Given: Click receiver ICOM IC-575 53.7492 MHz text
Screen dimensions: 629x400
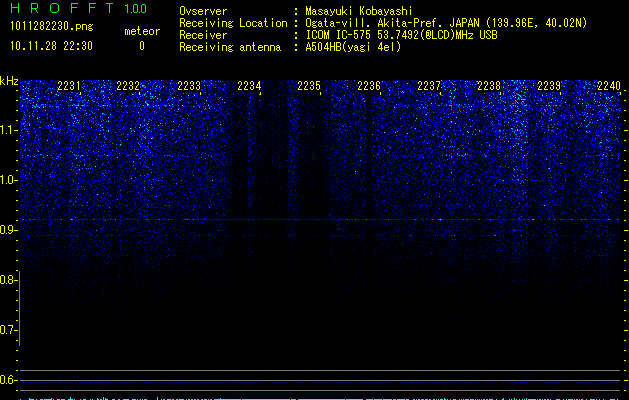Looking at the screenshot, I should (x=401, y=35).
